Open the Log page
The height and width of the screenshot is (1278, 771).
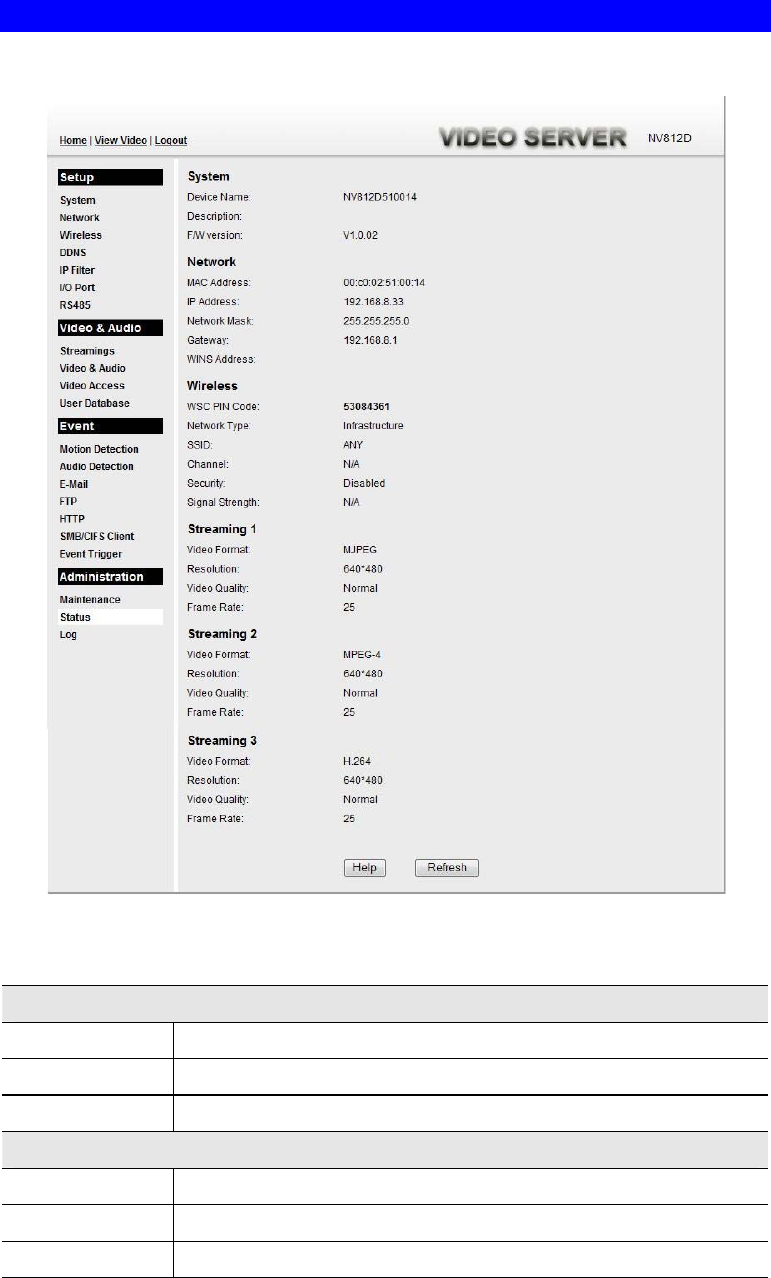coord(68,635)
